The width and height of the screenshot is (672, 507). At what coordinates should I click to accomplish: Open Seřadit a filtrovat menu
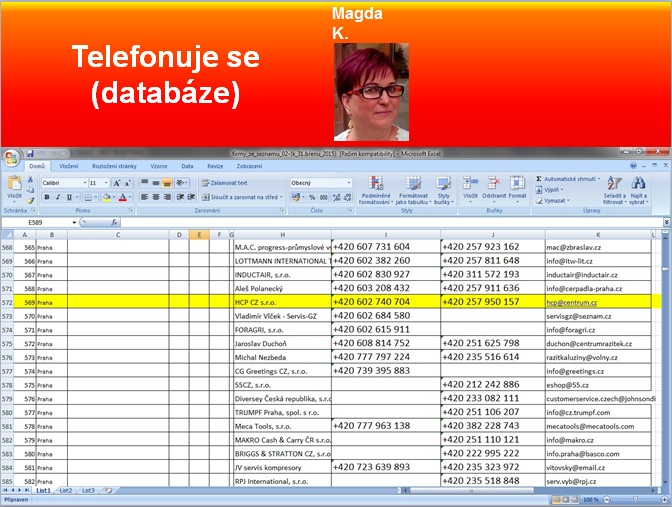(615, 191)
